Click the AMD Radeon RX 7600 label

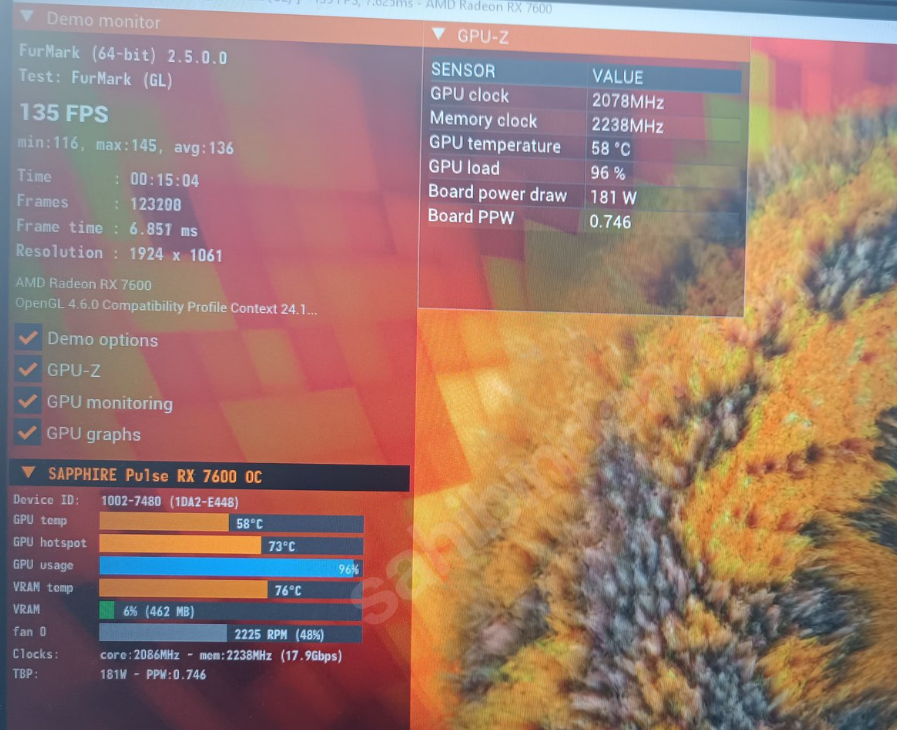coord(84,284)
